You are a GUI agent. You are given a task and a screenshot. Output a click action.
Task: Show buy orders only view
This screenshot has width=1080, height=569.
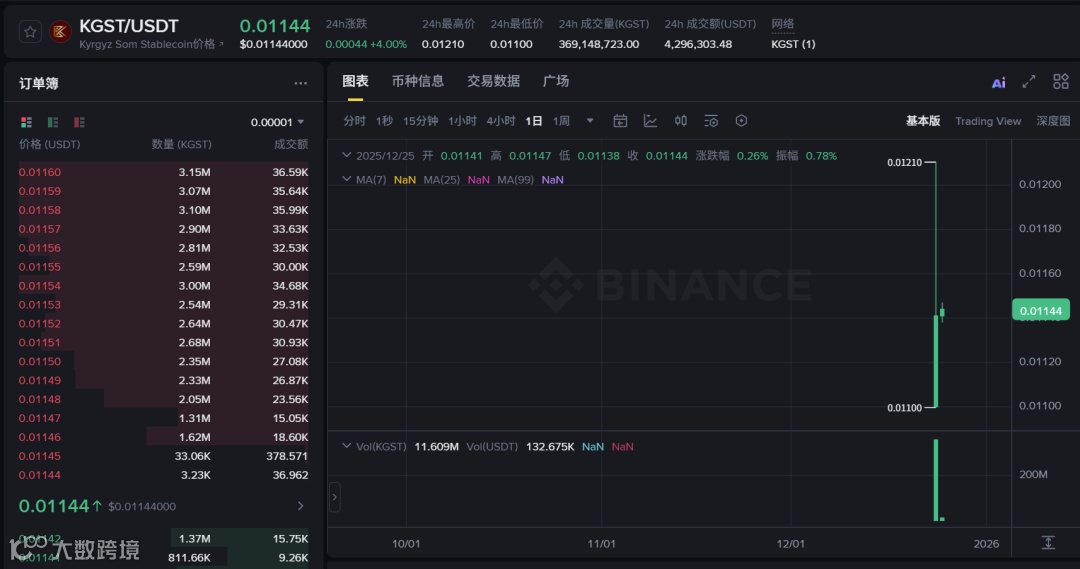[x=52, y=122]
